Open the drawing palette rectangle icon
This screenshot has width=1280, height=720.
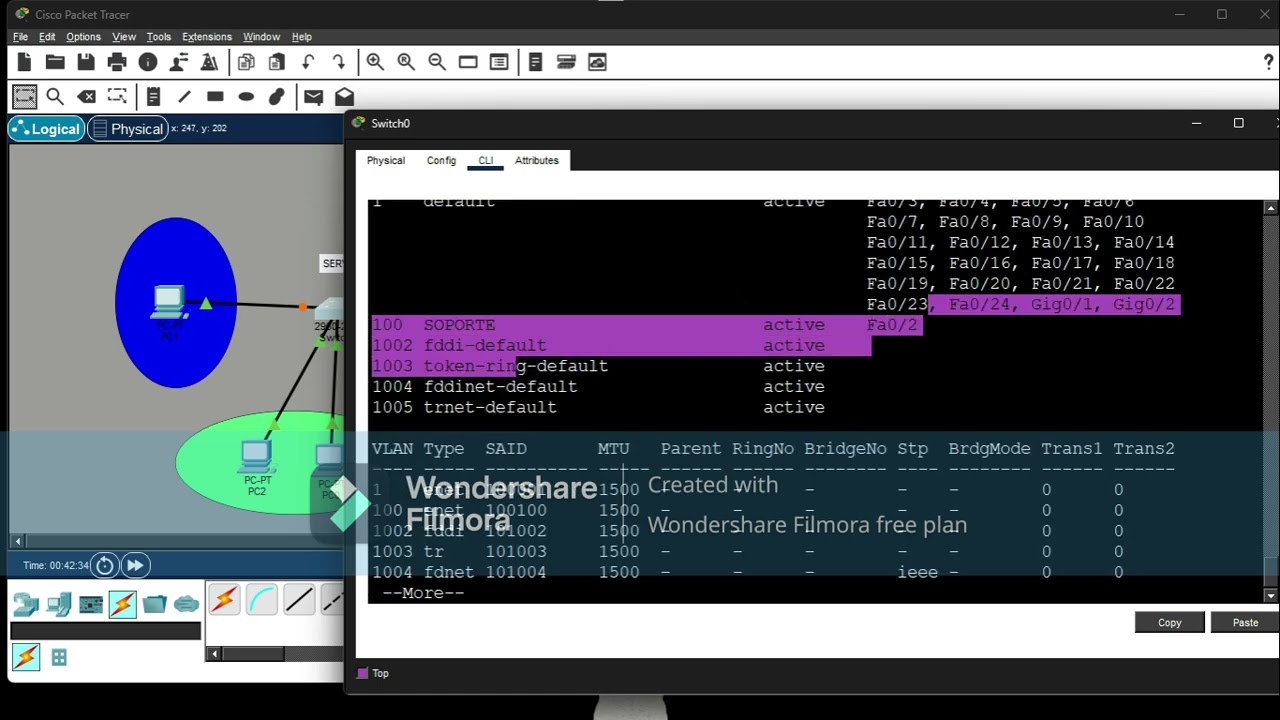point(468,62)
